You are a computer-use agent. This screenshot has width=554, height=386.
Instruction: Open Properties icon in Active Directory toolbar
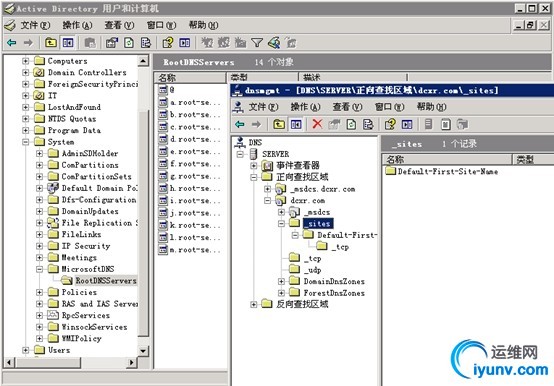(112, 43)
